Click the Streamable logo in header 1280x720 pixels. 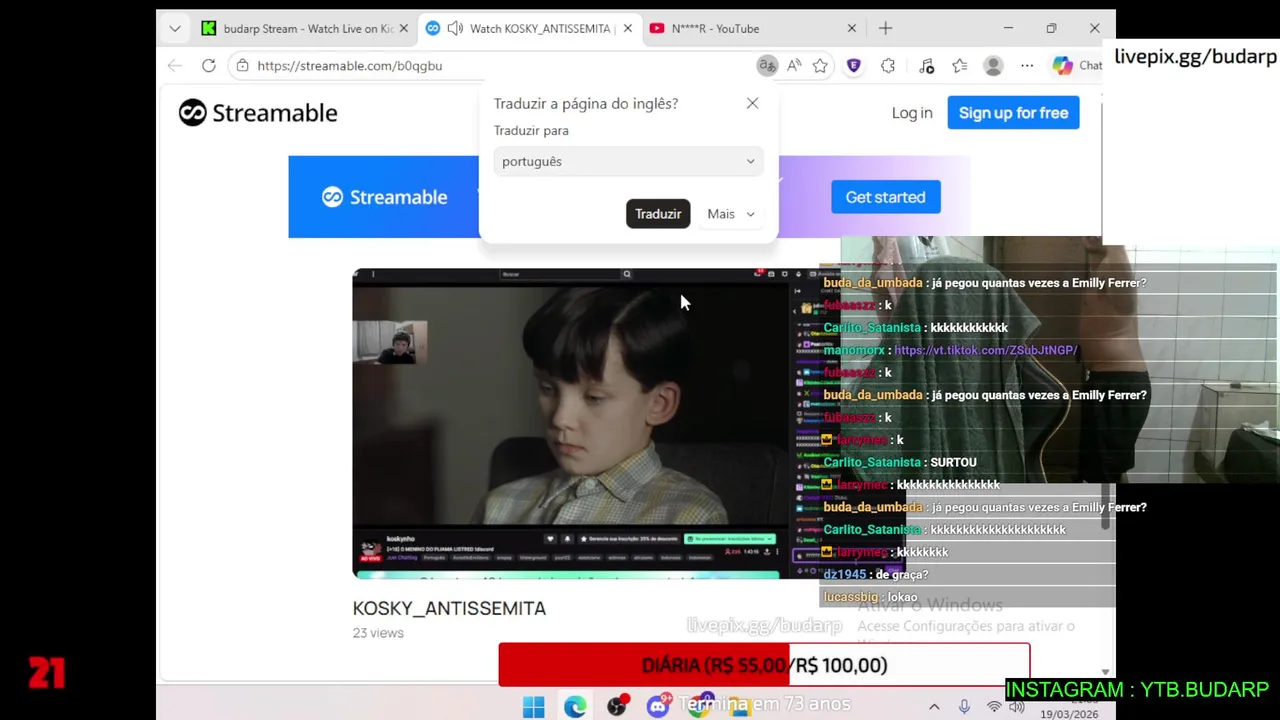(x=258, y=113)
